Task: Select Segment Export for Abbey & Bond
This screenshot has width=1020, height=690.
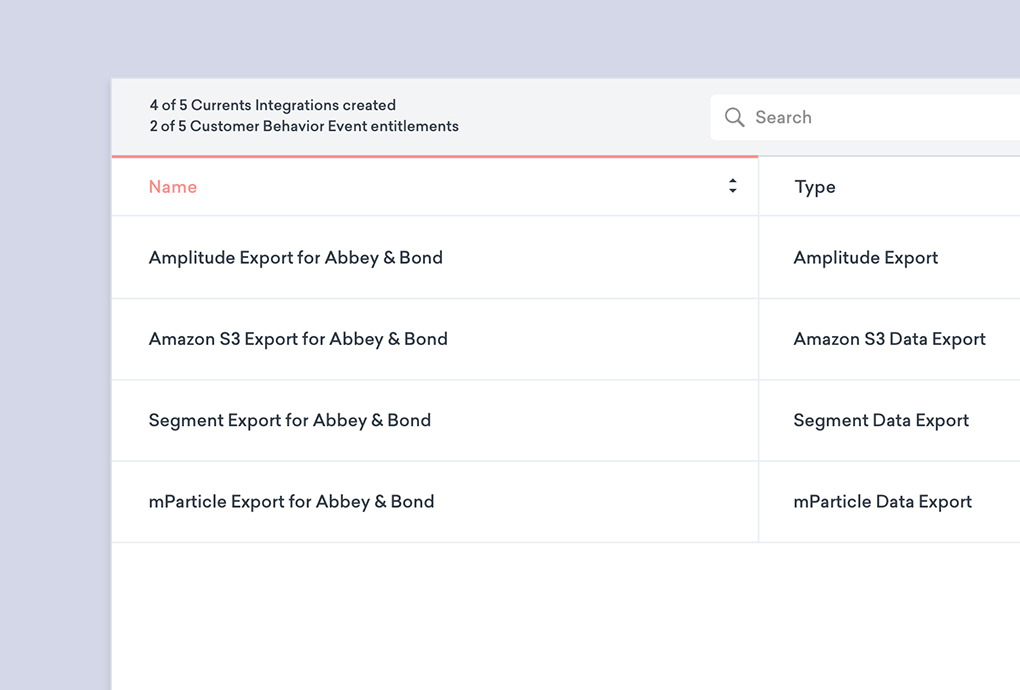Action: 289,420
